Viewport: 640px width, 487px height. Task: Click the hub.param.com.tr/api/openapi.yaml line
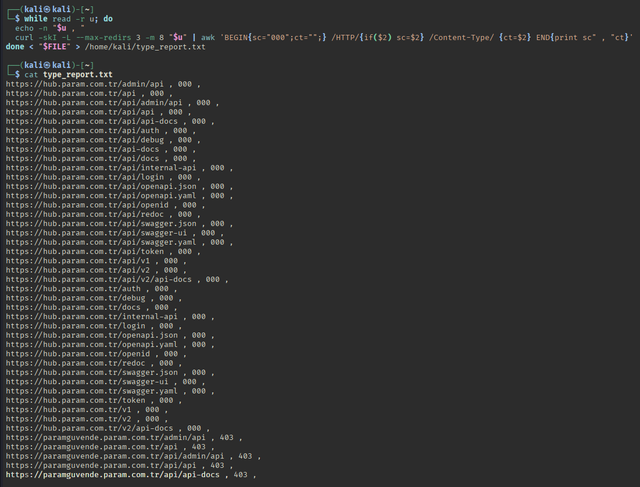click(x=119, y=196)
